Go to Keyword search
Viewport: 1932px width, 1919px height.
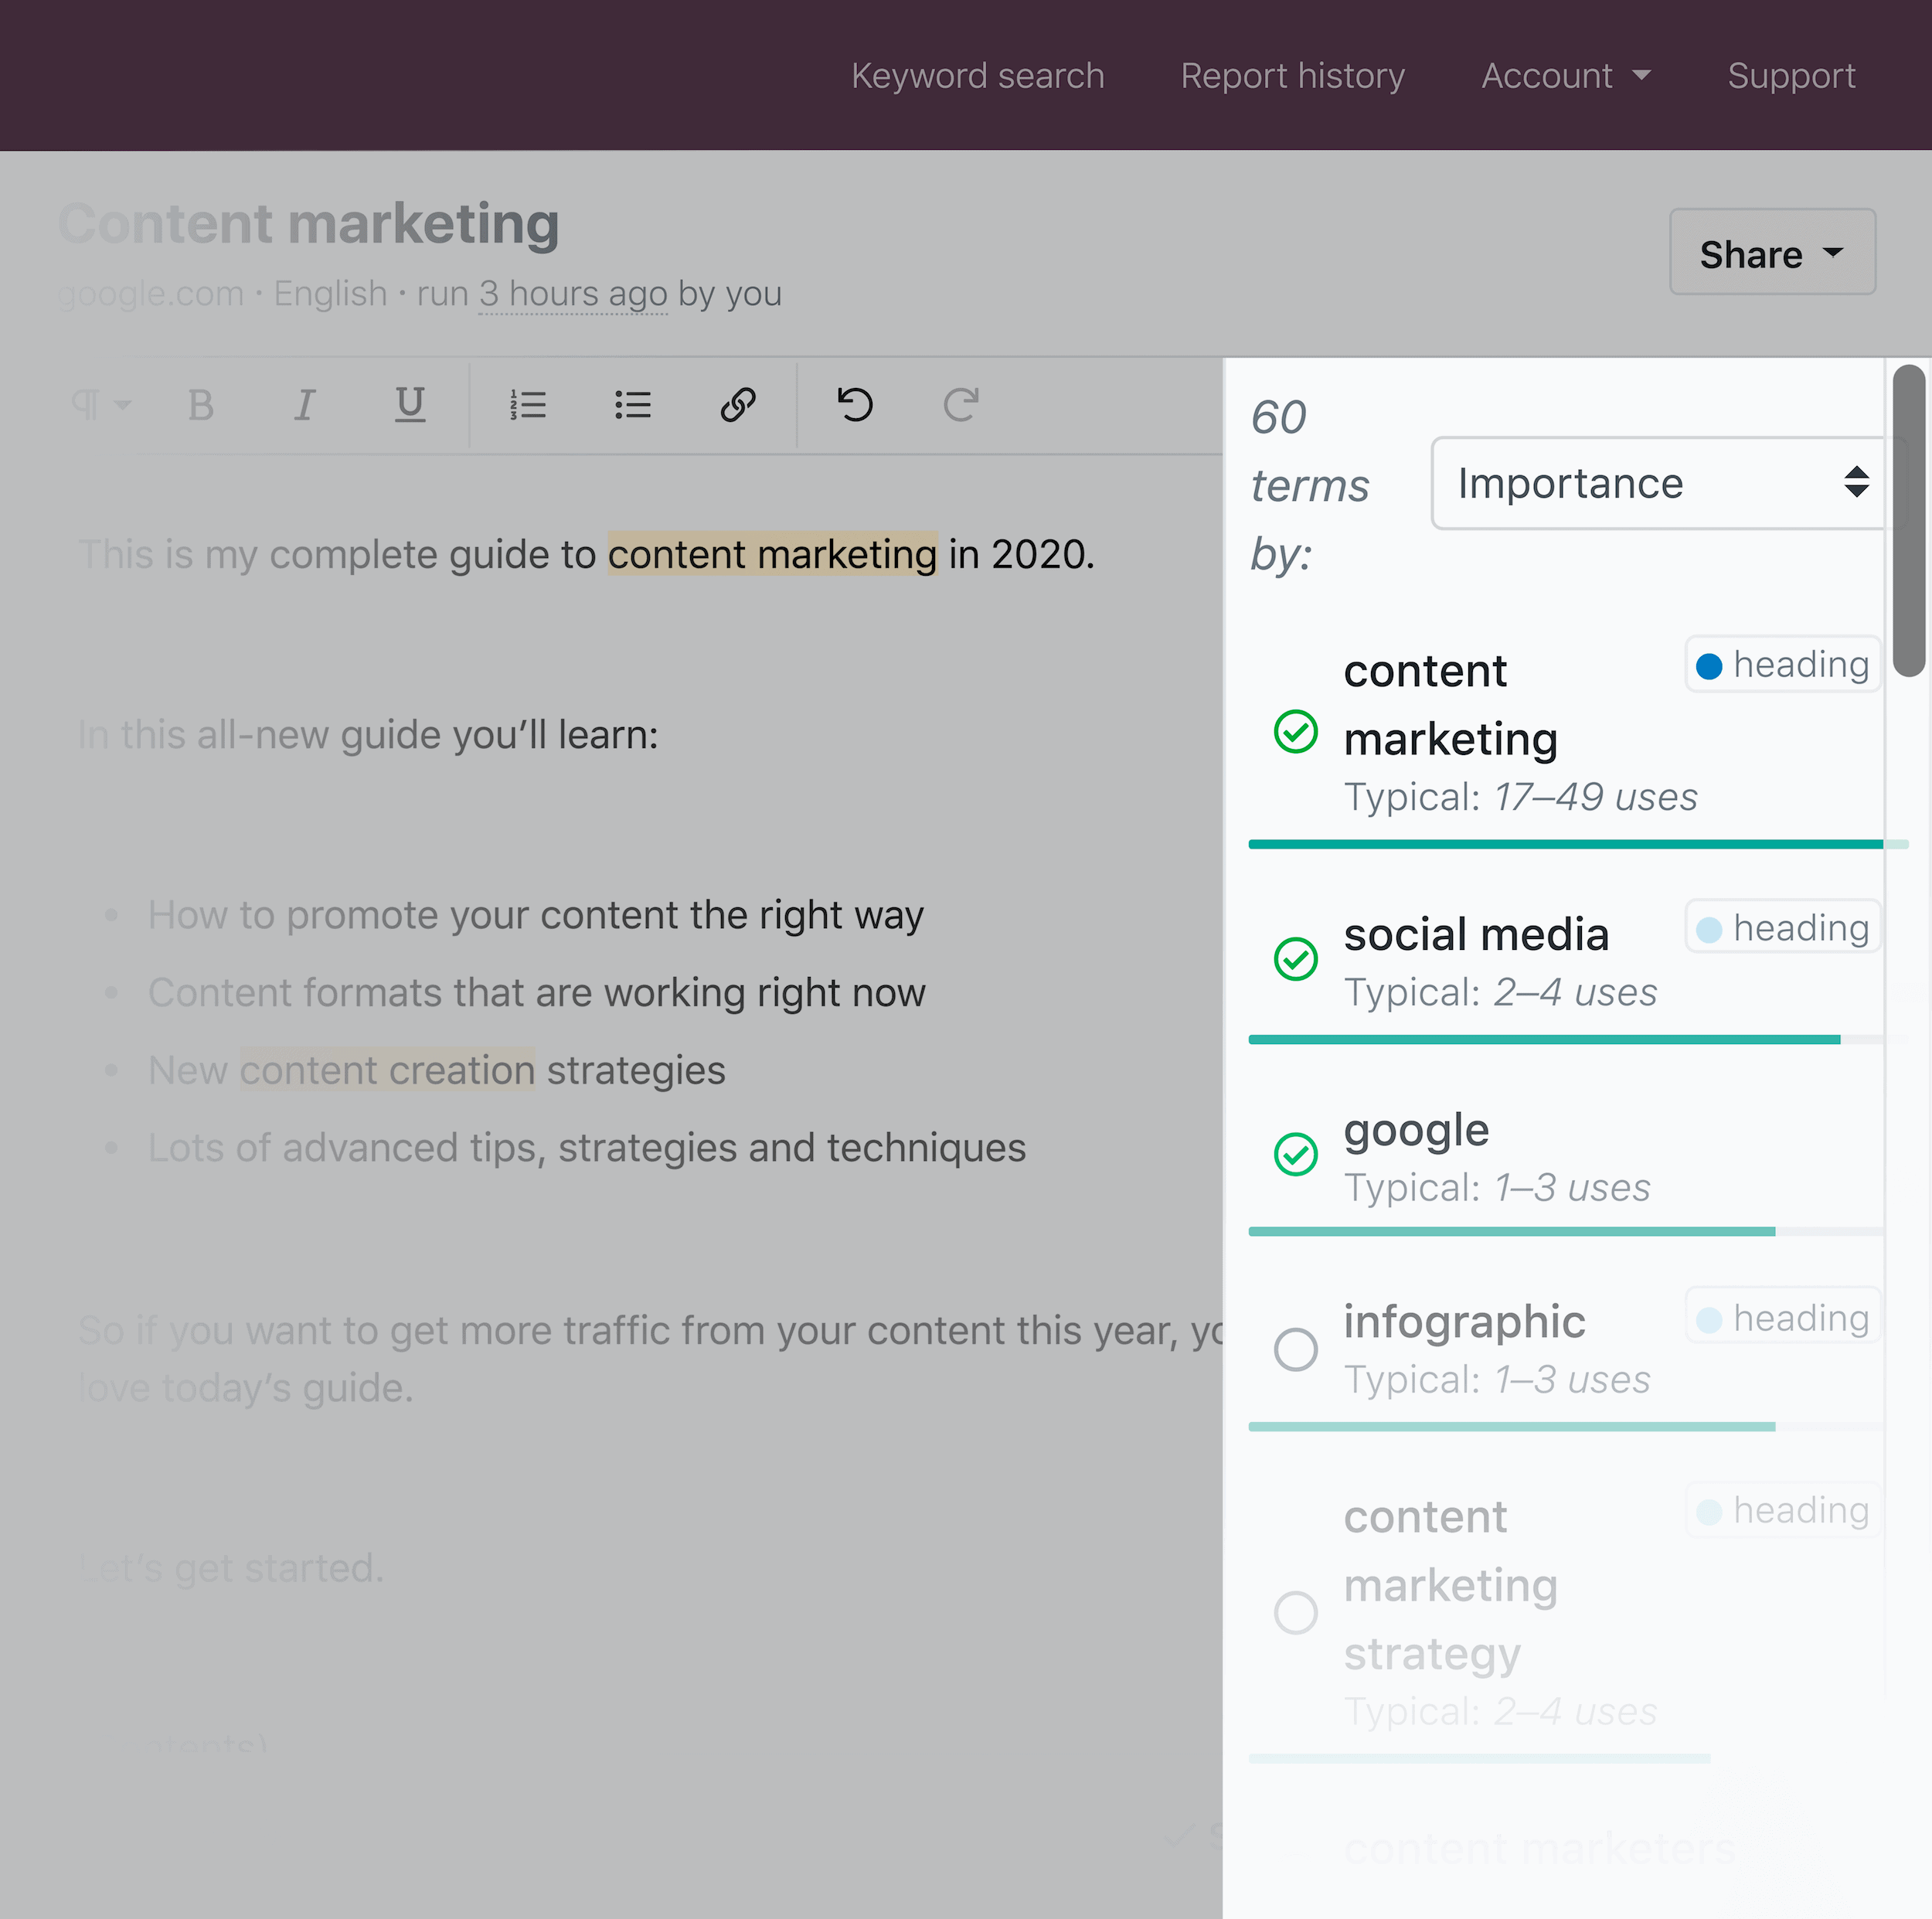coord(977,76)
